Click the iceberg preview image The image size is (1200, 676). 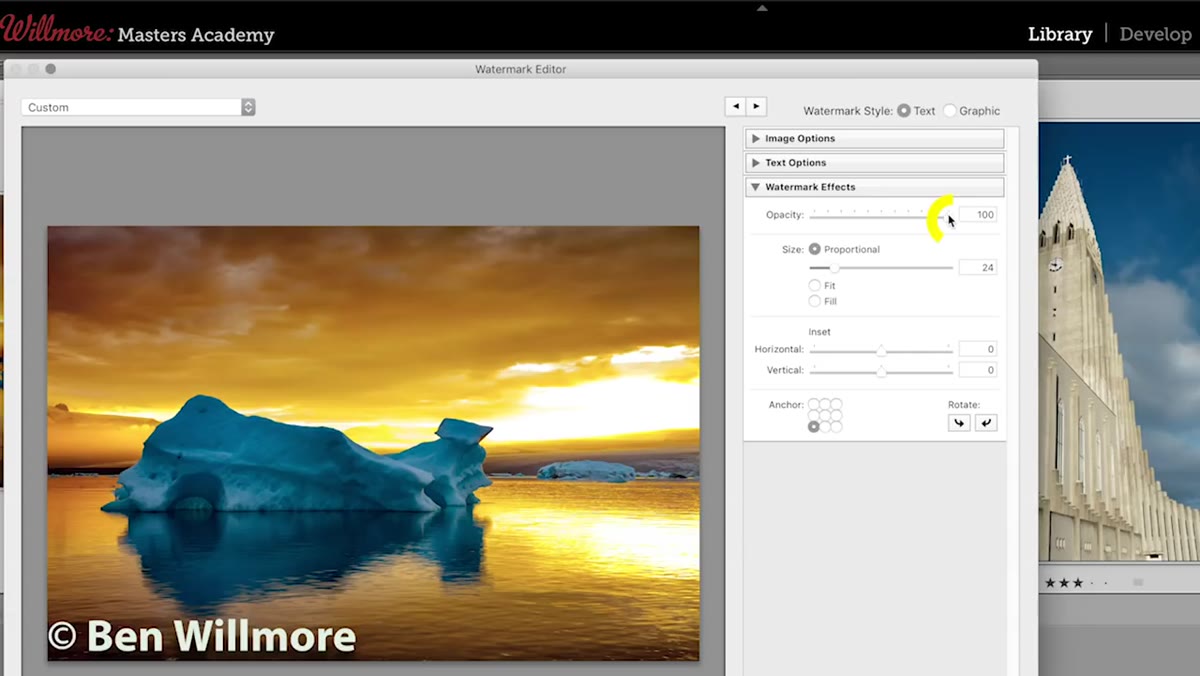coord(373,443)
